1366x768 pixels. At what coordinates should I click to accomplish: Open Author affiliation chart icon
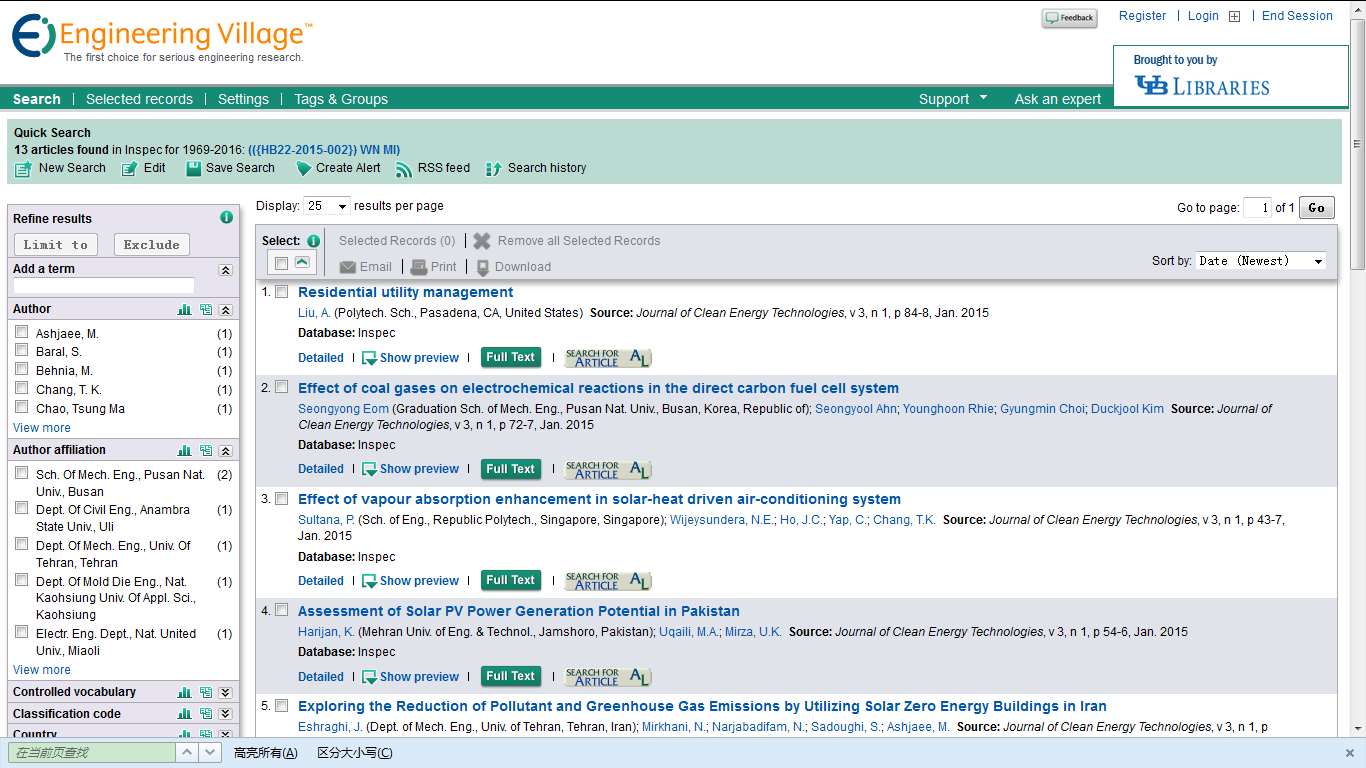(x=184, y=451)
